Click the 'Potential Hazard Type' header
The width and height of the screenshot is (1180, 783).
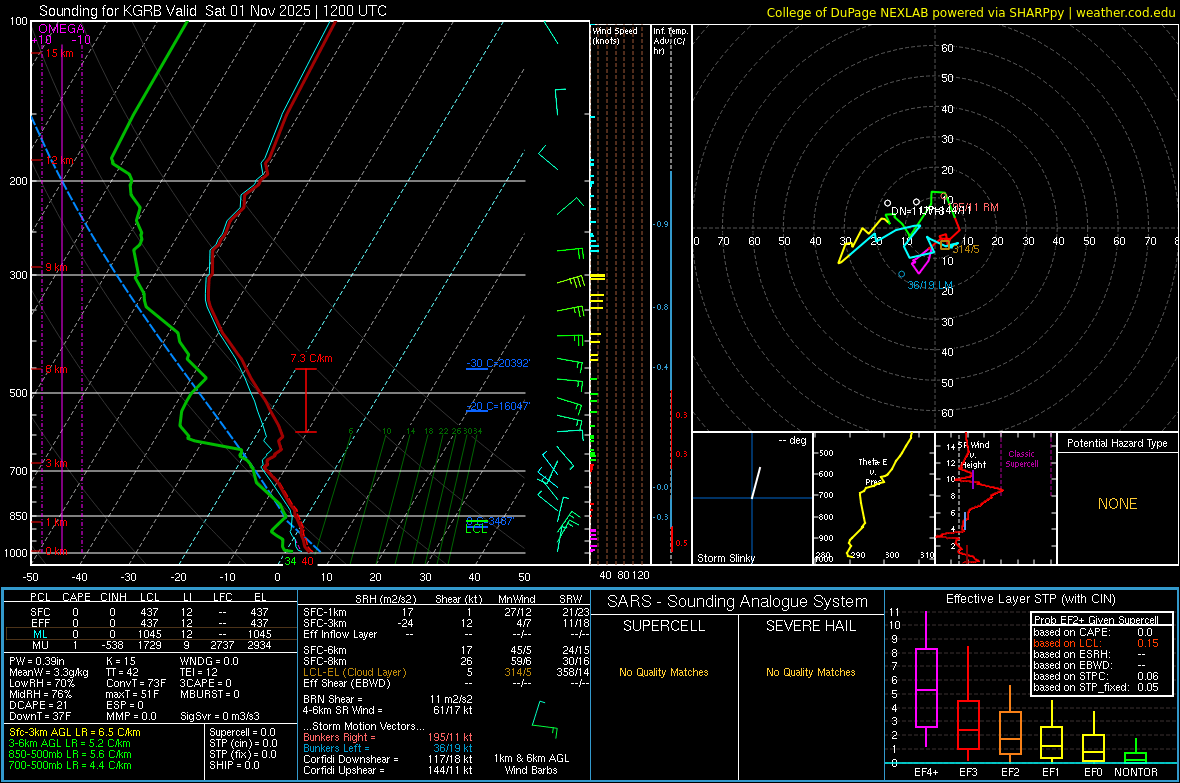pyautogui.click(x=1117, y=443)
